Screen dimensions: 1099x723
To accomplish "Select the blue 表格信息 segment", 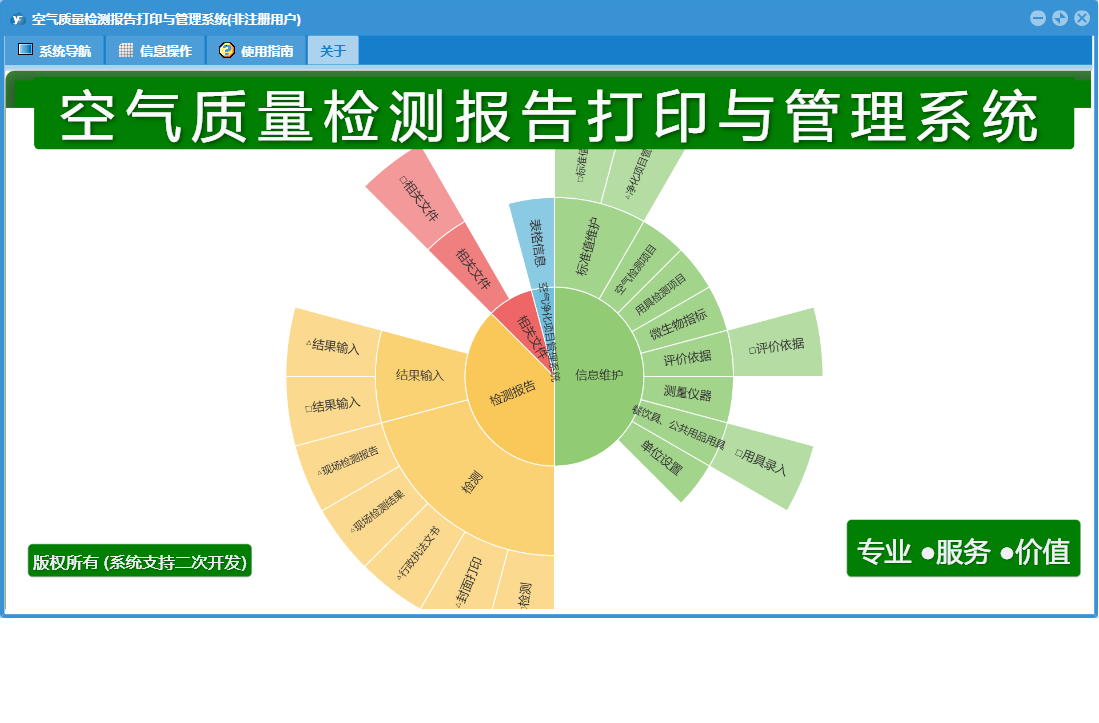I will (535, 242).
